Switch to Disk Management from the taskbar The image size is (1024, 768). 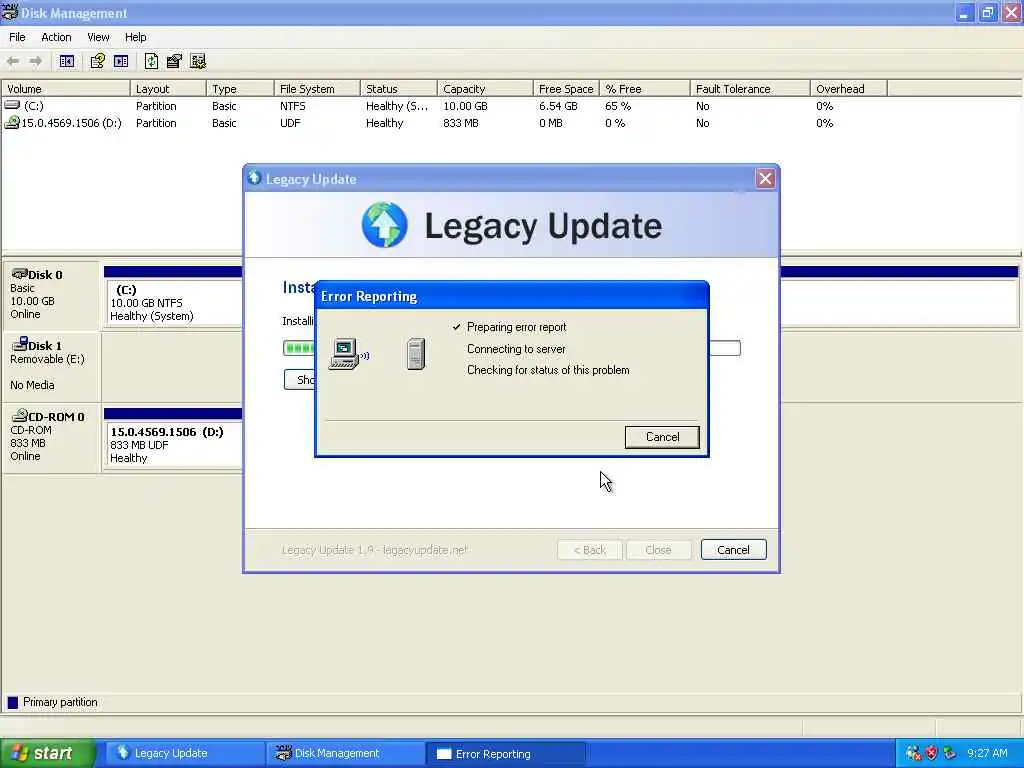pos(345,754)
